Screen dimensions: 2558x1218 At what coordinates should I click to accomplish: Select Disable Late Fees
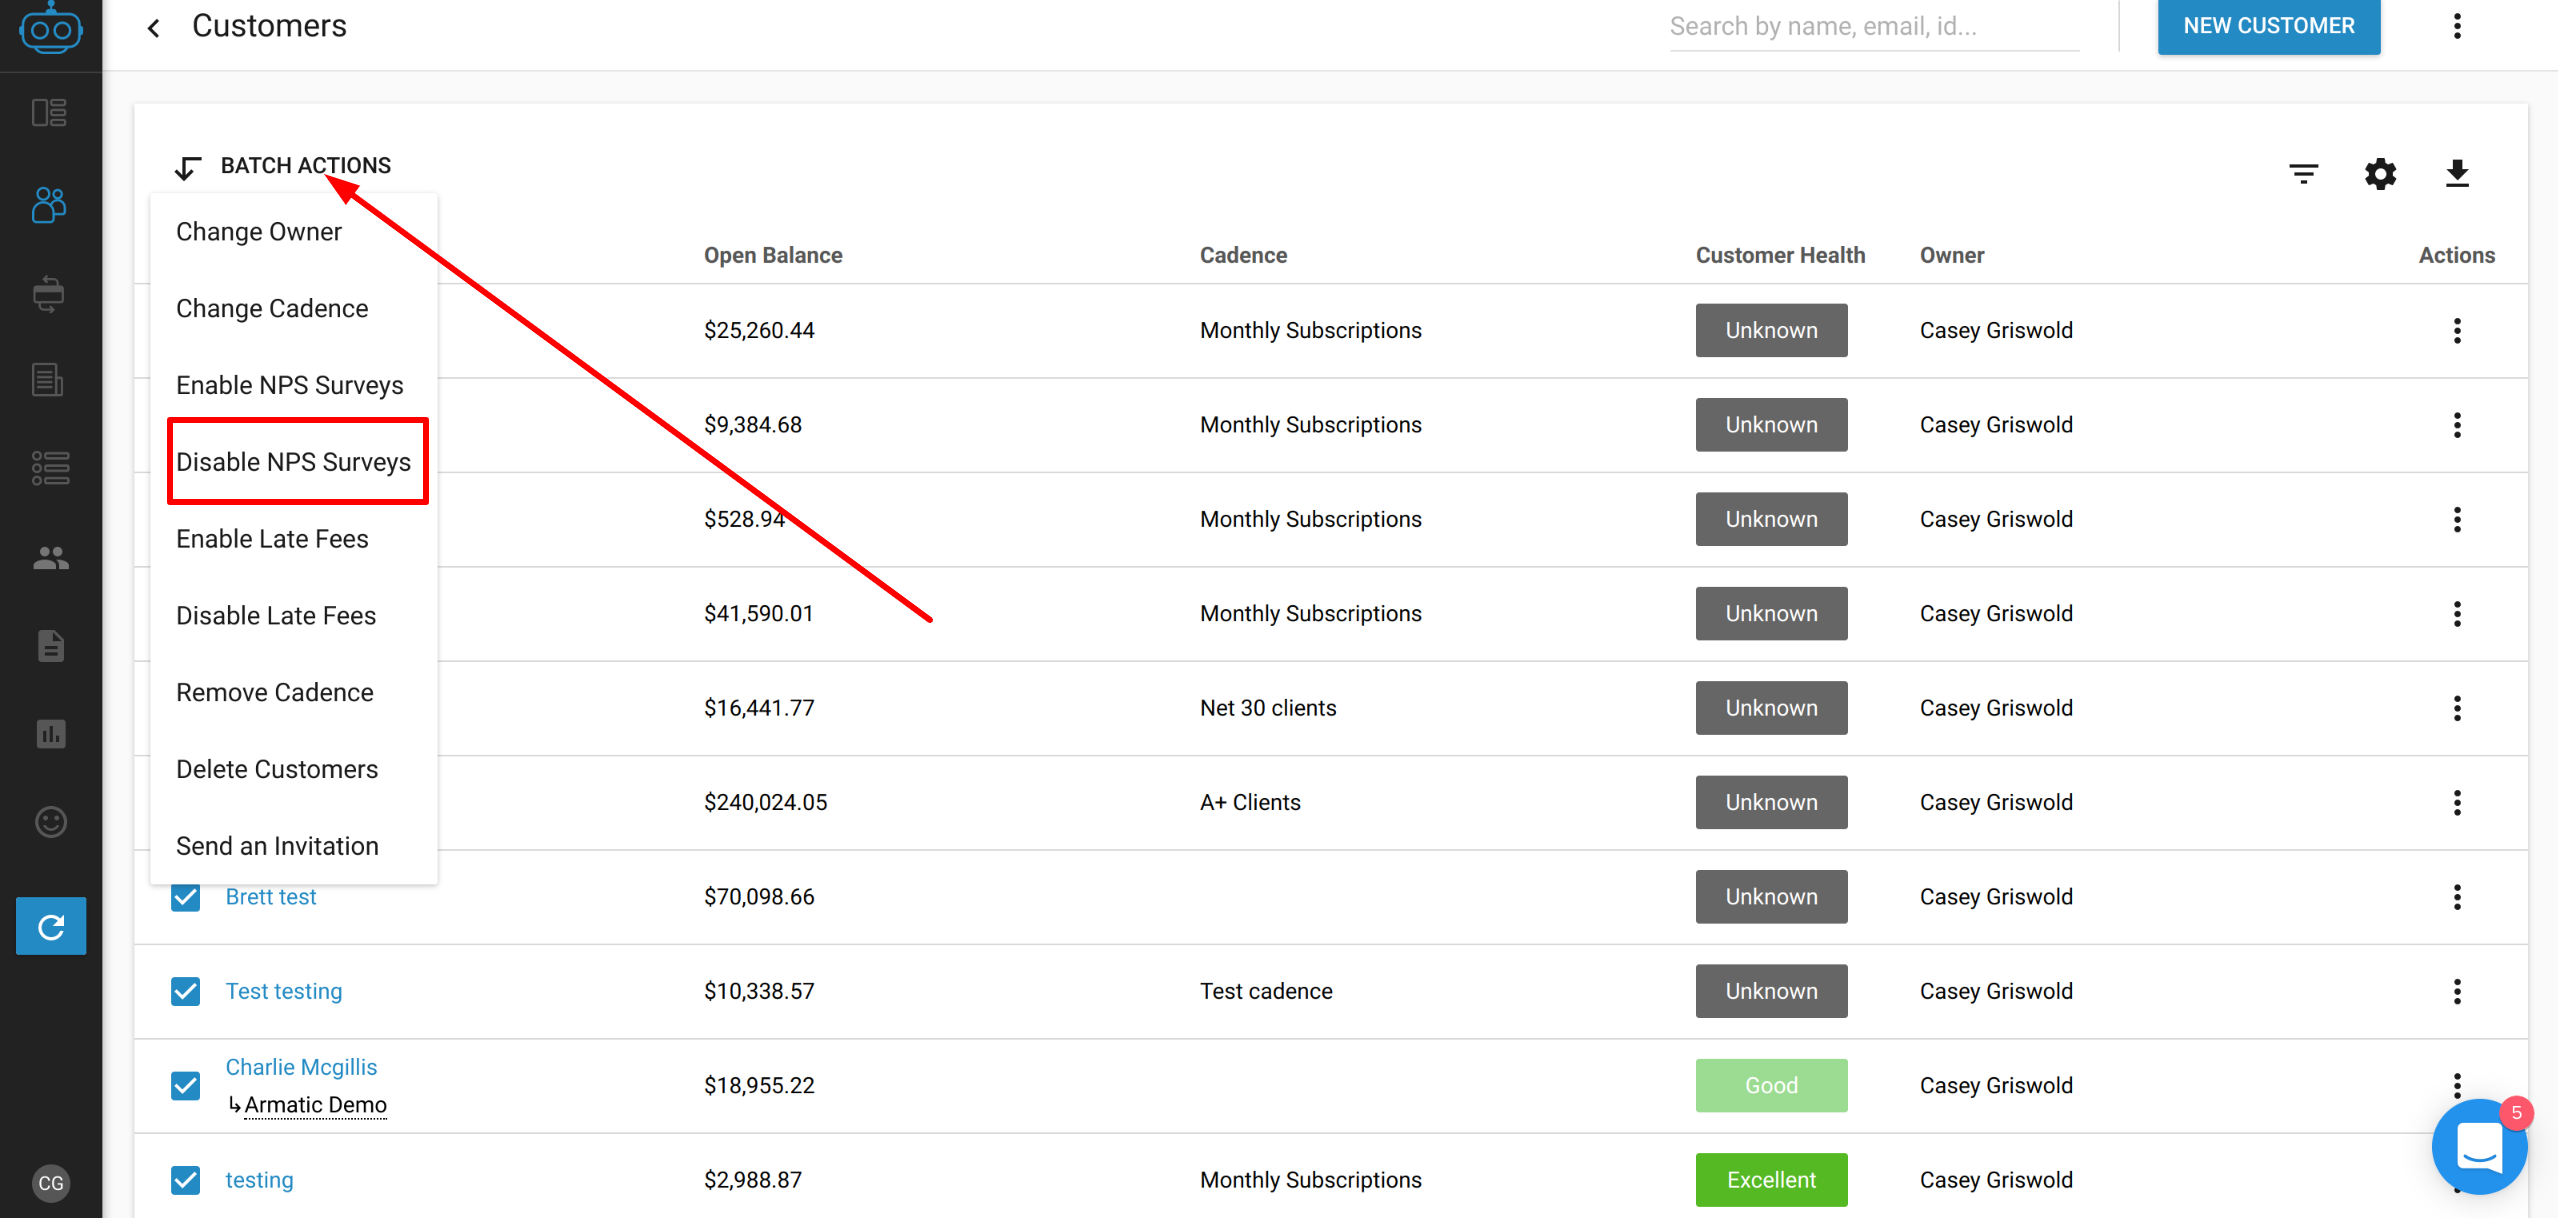(294, 616)
